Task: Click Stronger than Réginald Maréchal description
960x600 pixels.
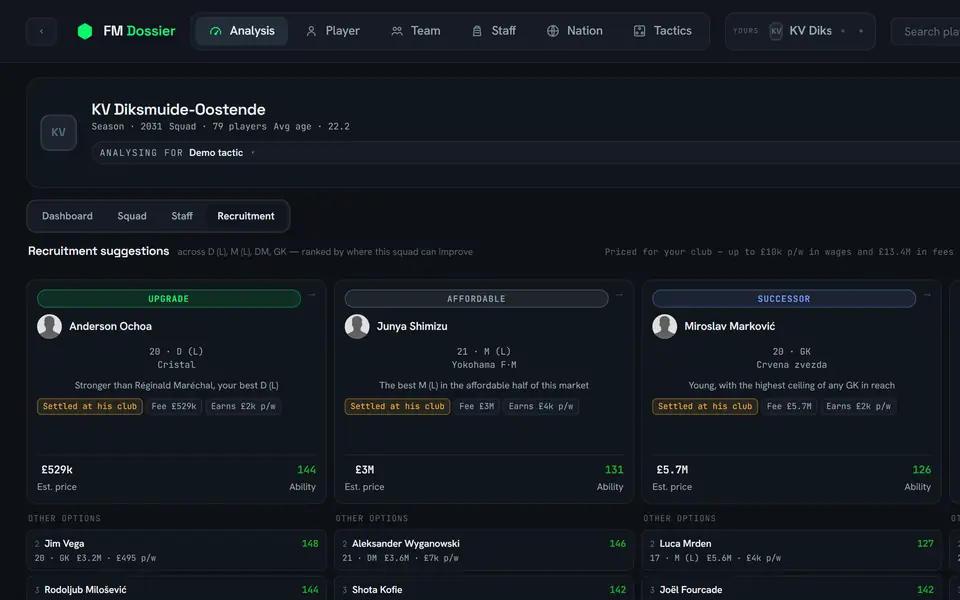Action: [x=176, y=386]
